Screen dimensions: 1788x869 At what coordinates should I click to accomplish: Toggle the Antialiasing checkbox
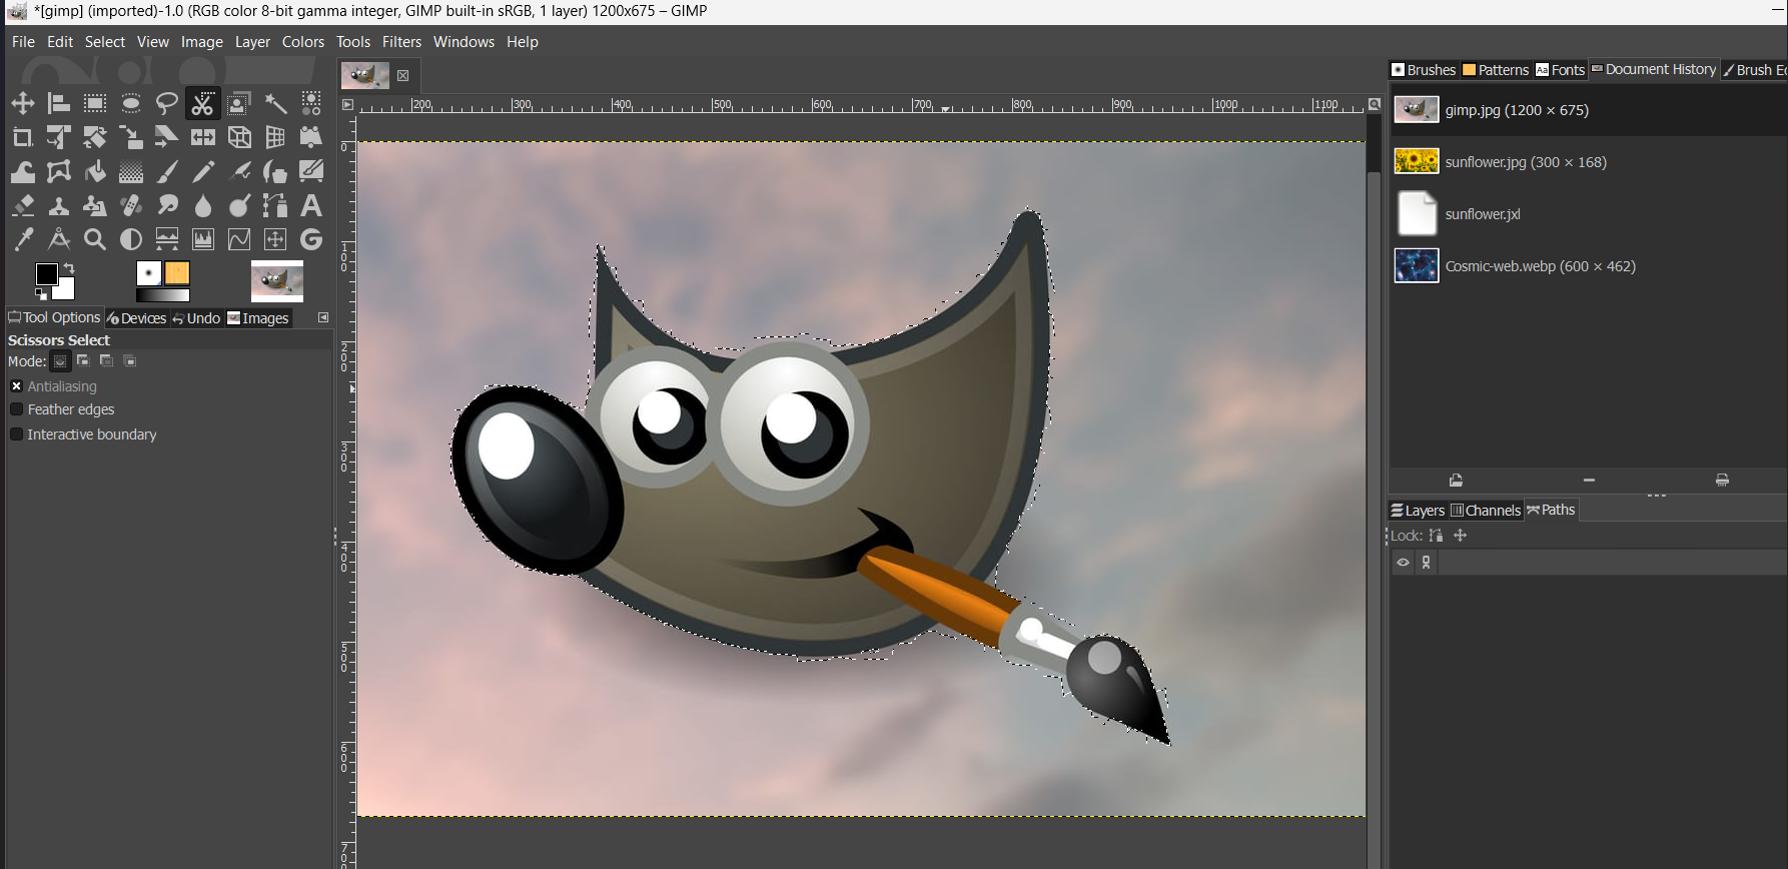(16, 386)
